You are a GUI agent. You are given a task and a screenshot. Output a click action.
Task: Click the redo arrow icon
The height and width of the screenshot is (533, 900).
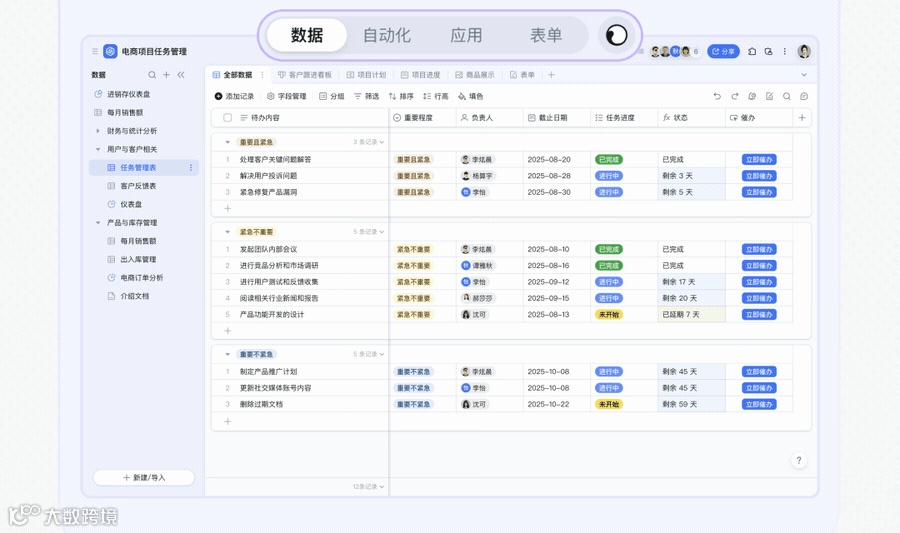click(734, 96)
